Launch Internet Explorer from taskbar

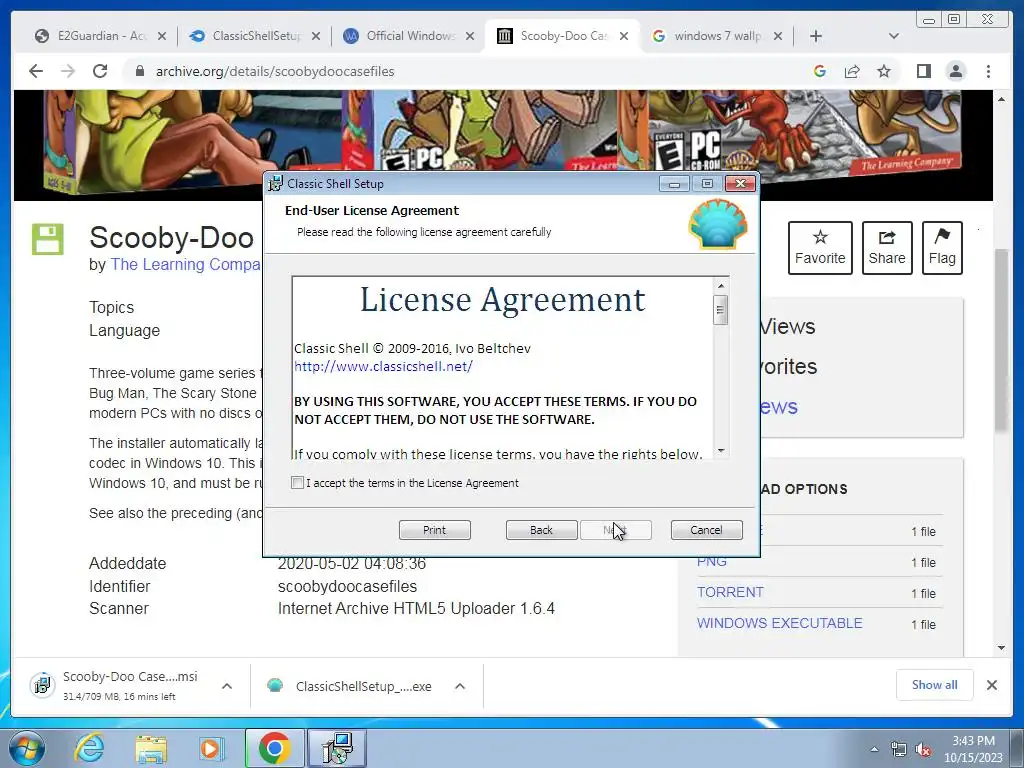tap(89, 748)
